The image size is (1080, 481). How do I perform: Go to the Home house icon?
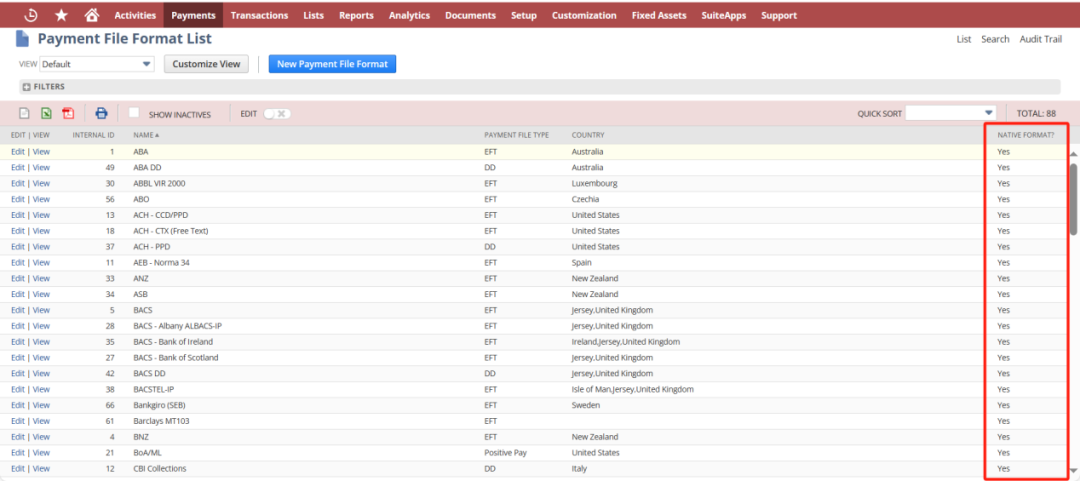pos(91,15)
